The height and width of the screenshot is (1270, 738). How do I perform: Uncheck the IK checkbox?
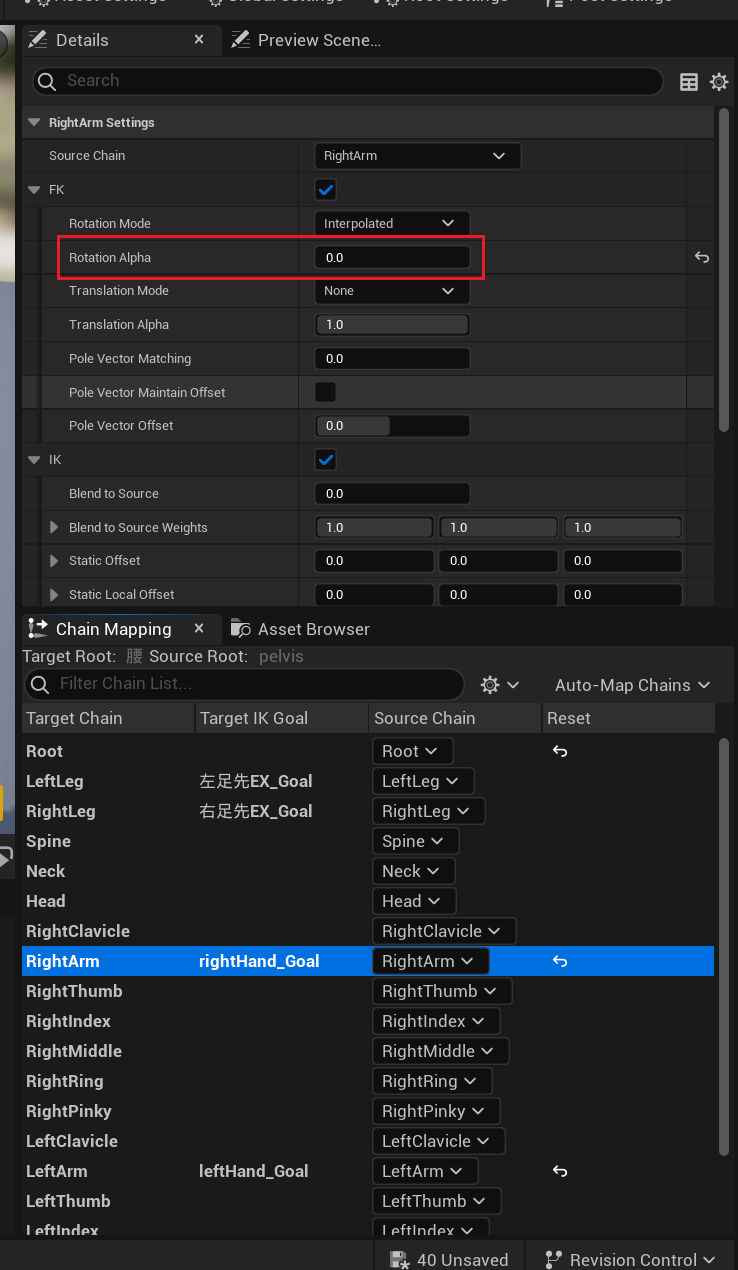[x=324, y=459]
